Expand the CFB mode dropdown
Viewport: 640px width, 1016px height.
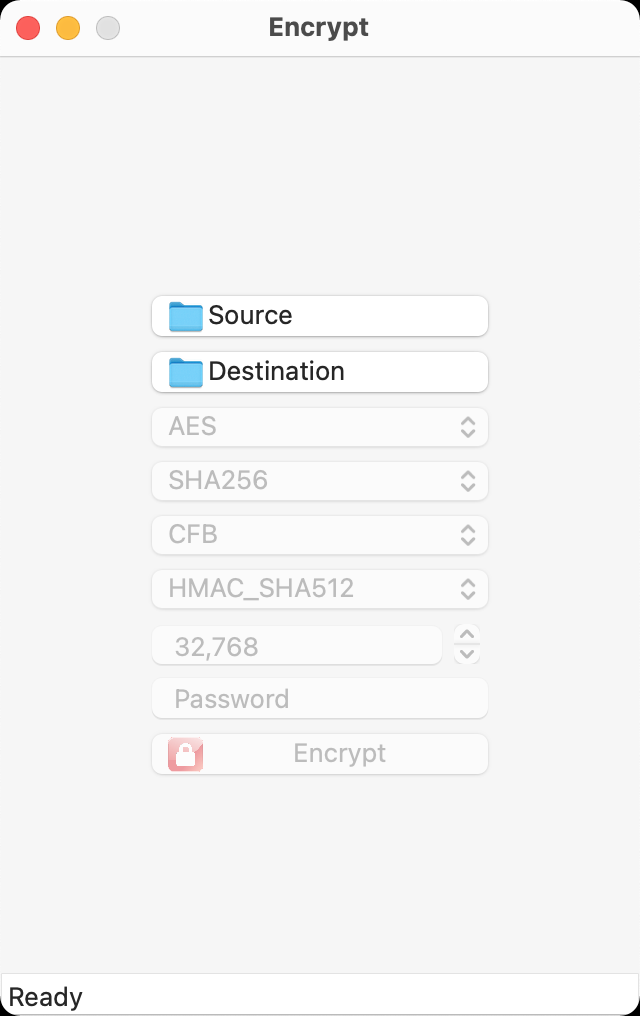[319, 535]
